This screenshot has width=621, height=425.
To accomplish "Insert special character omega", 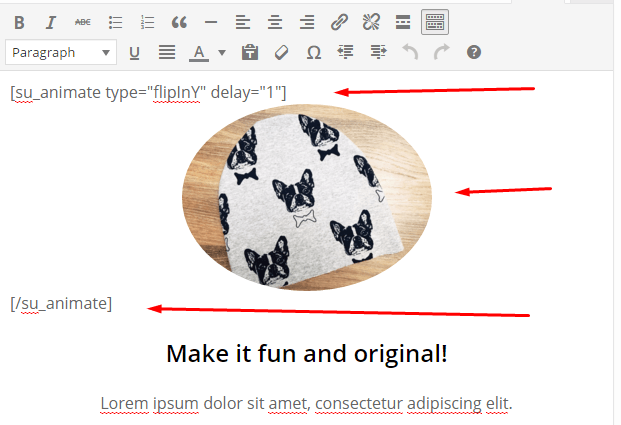I will 313,52.
